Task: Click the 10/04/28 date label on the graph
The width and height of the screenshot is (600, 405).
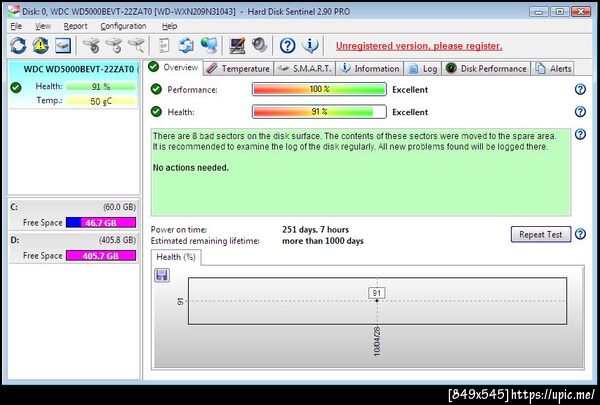Action: click(x=377, y=341)
